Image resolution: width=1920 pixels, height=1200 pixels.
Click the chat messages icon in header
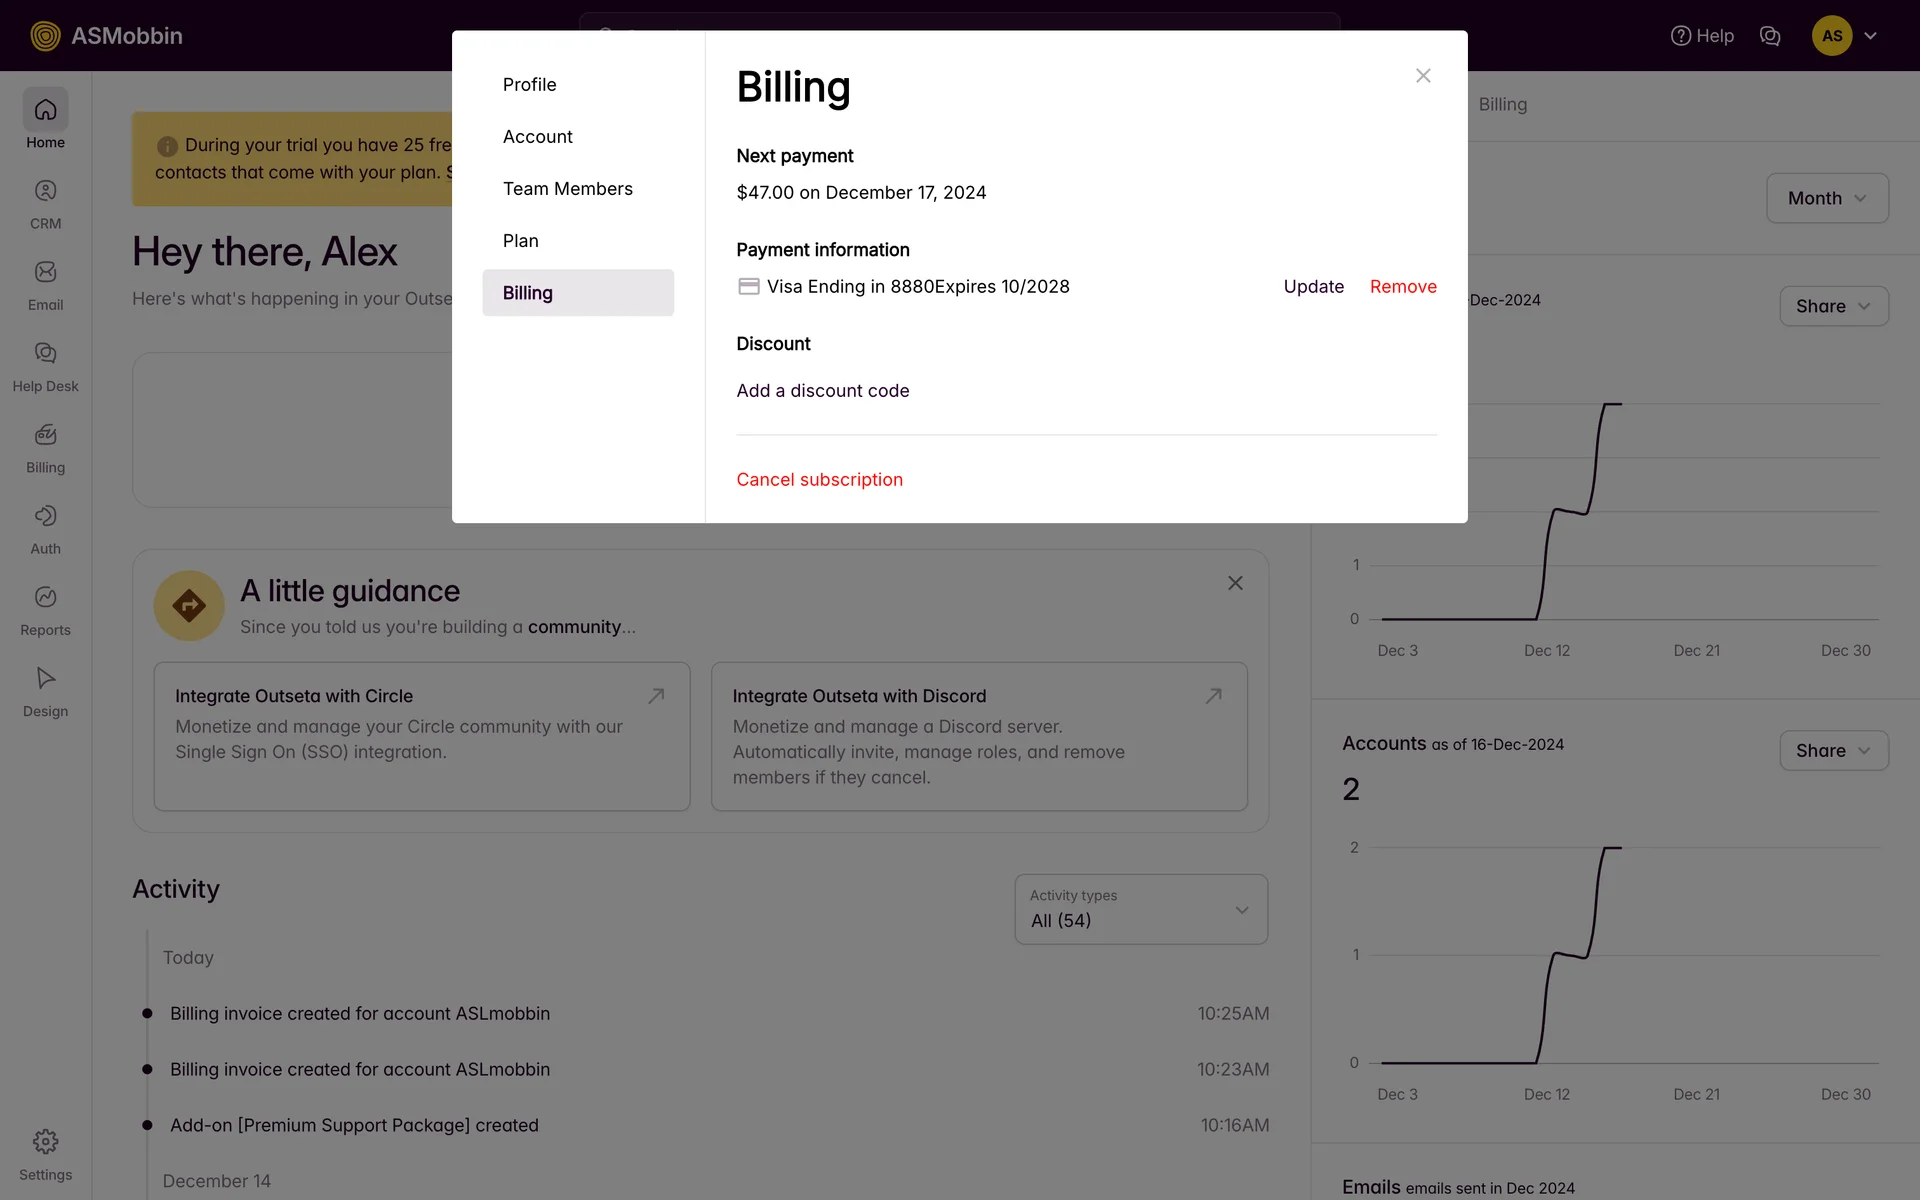[1769, 36]
